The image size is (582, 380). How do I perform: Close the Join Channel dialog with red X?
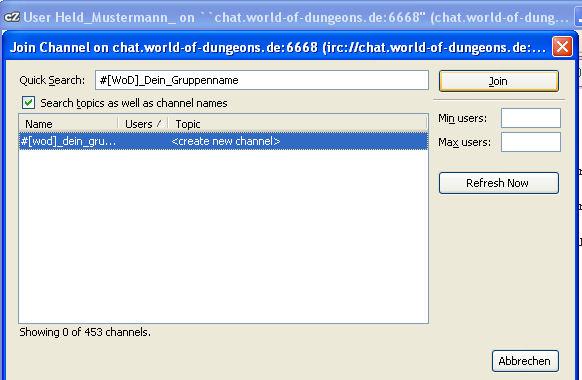[562, 47]
